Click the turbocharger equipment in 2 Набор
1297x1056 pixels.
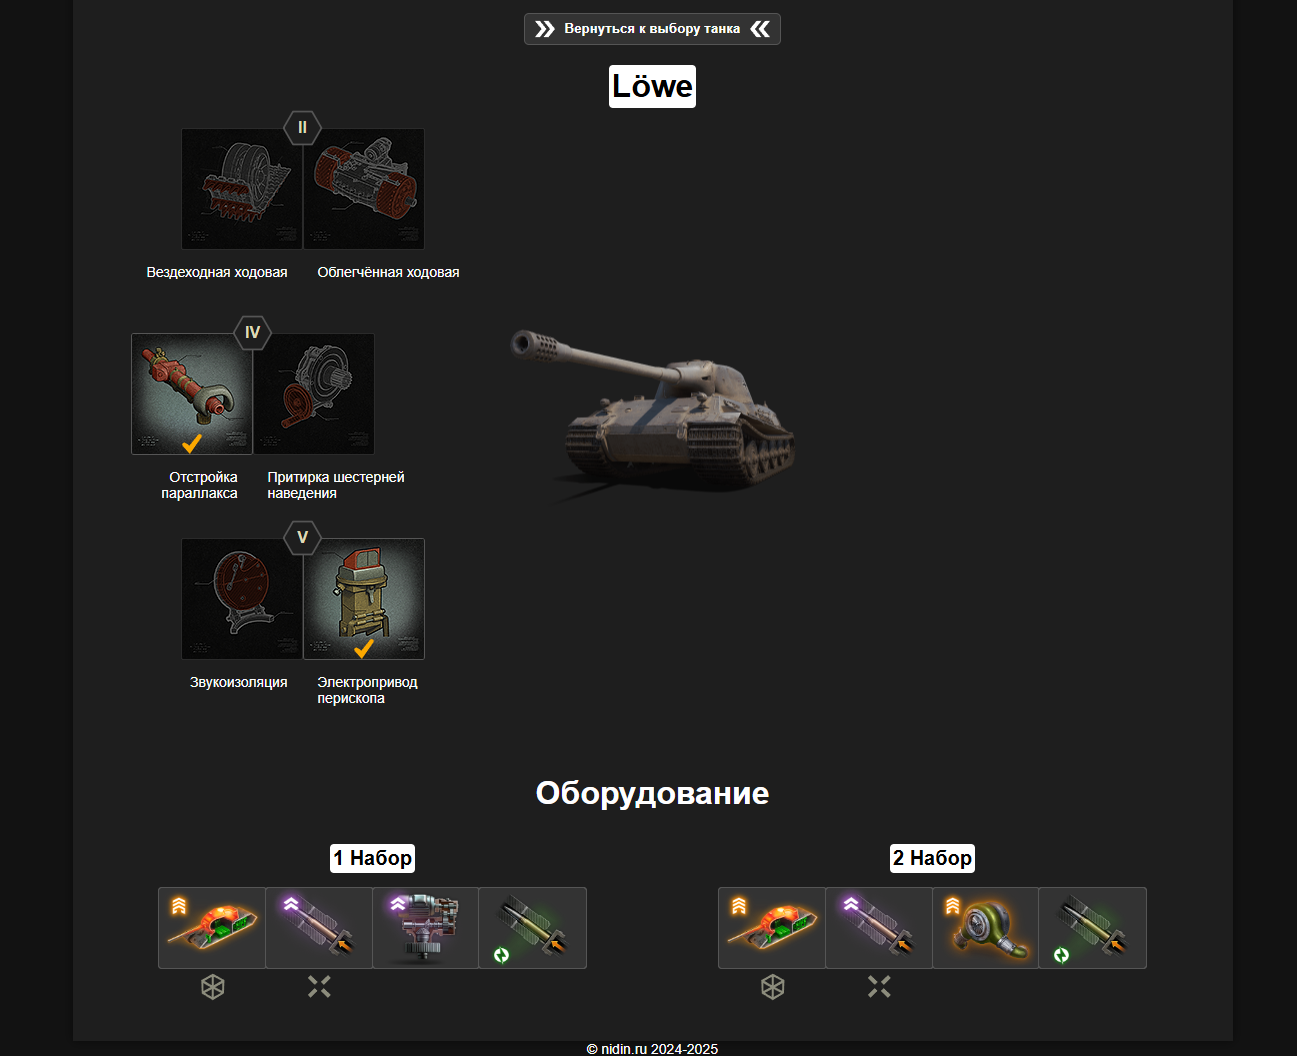(986, 928)
